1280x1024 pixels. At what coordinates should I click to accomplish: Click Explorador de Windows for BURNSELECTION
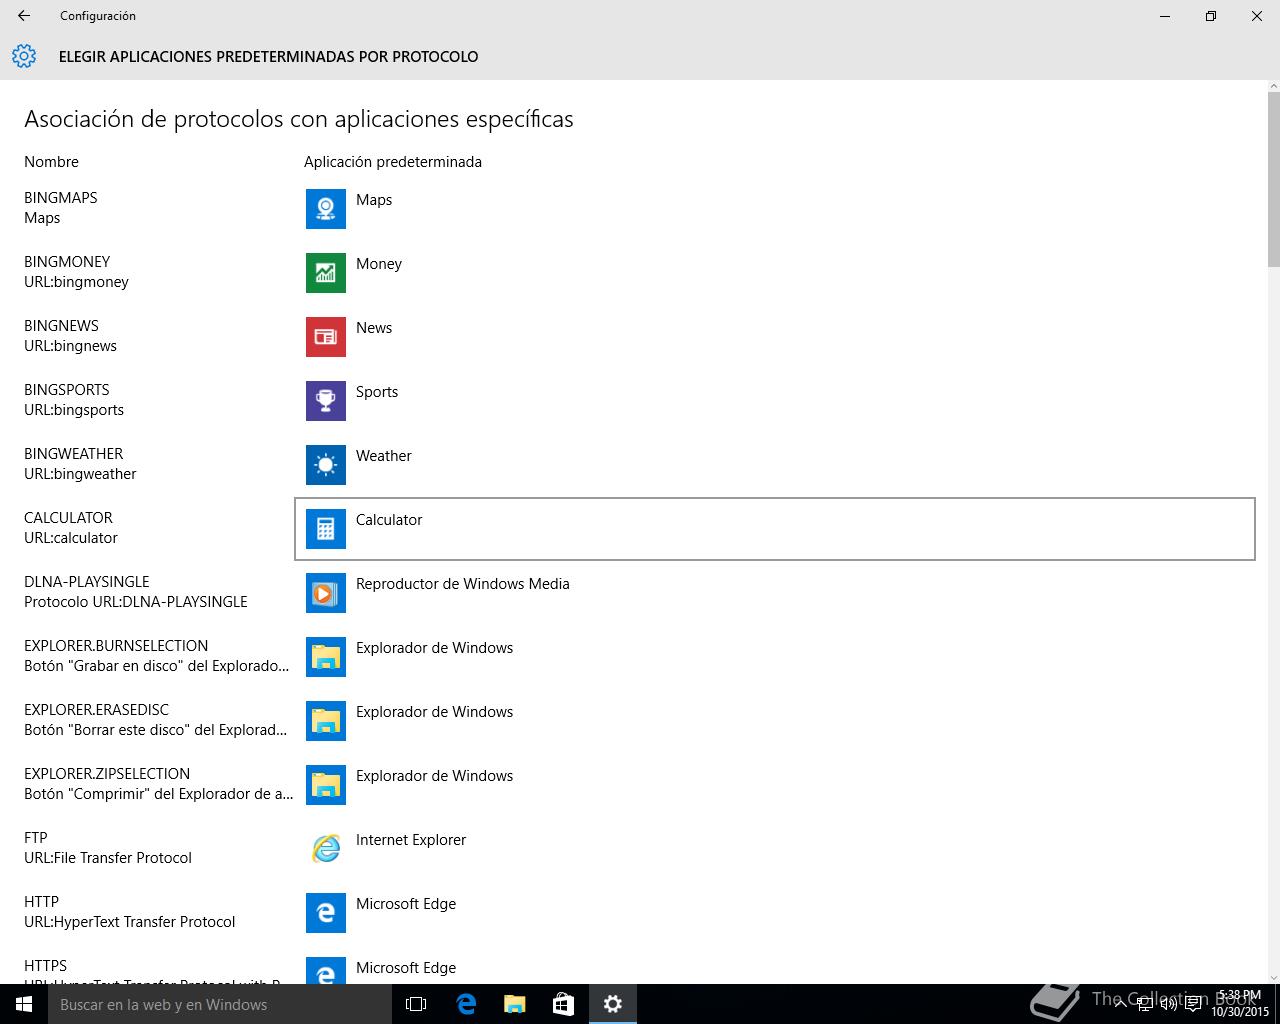(x=435, y=648)
